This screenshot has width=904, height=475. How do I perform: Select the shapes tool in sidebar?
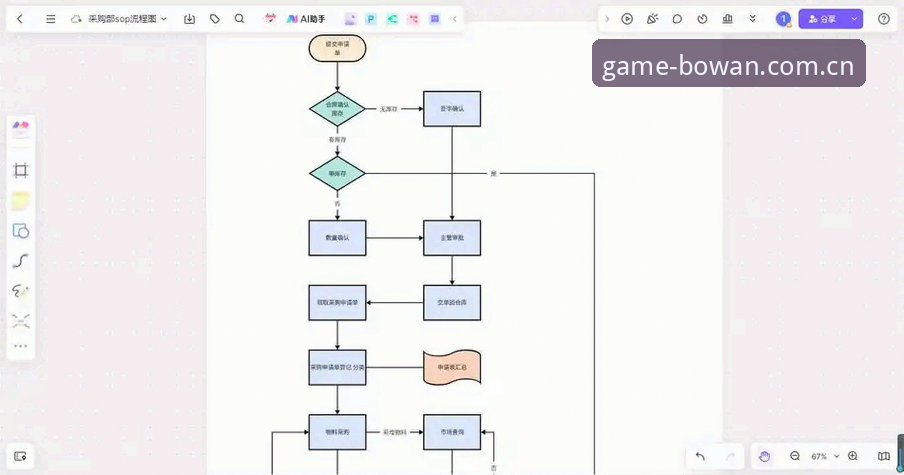(21, 231)
